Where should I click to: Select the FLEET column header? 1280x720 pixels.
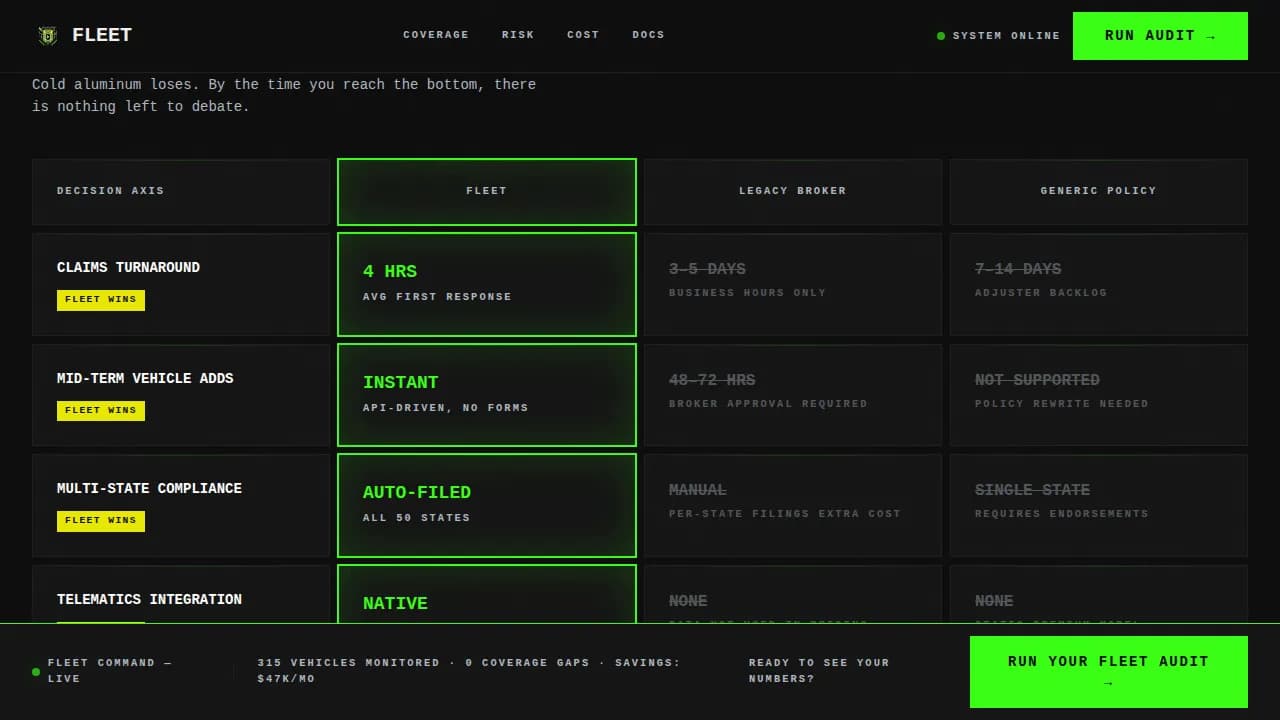coord(487,192)
